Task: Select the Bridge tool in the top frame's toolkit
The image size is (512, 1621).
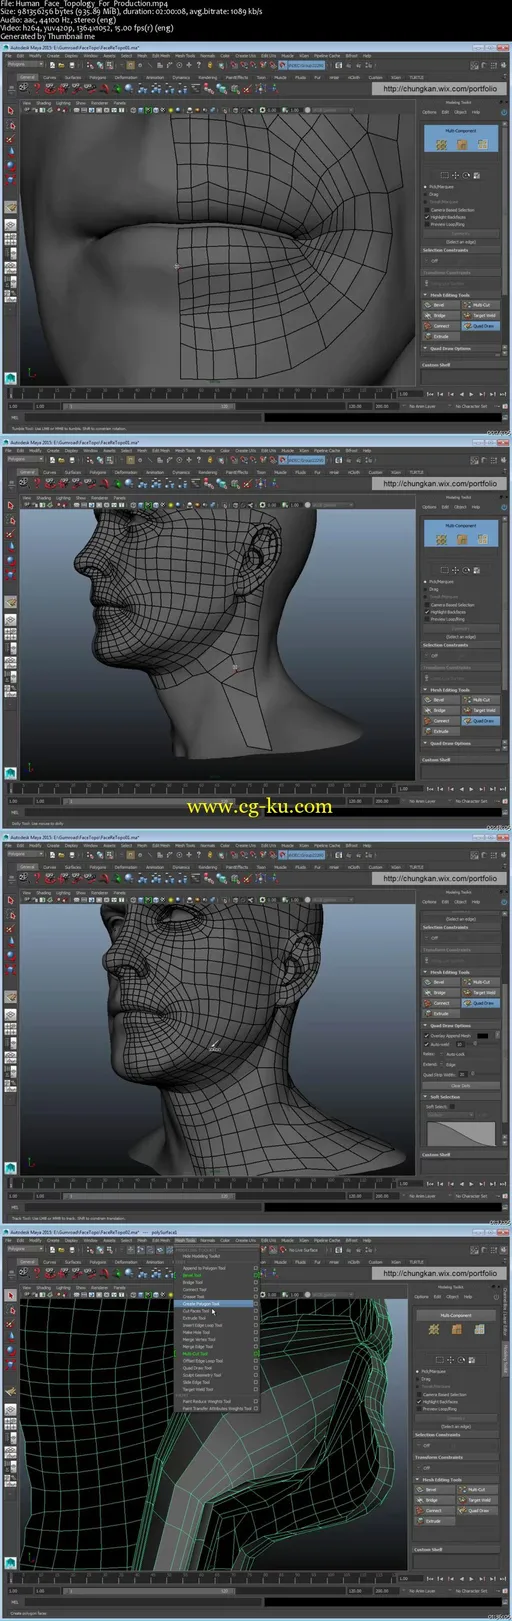Action: click(441, 316)
